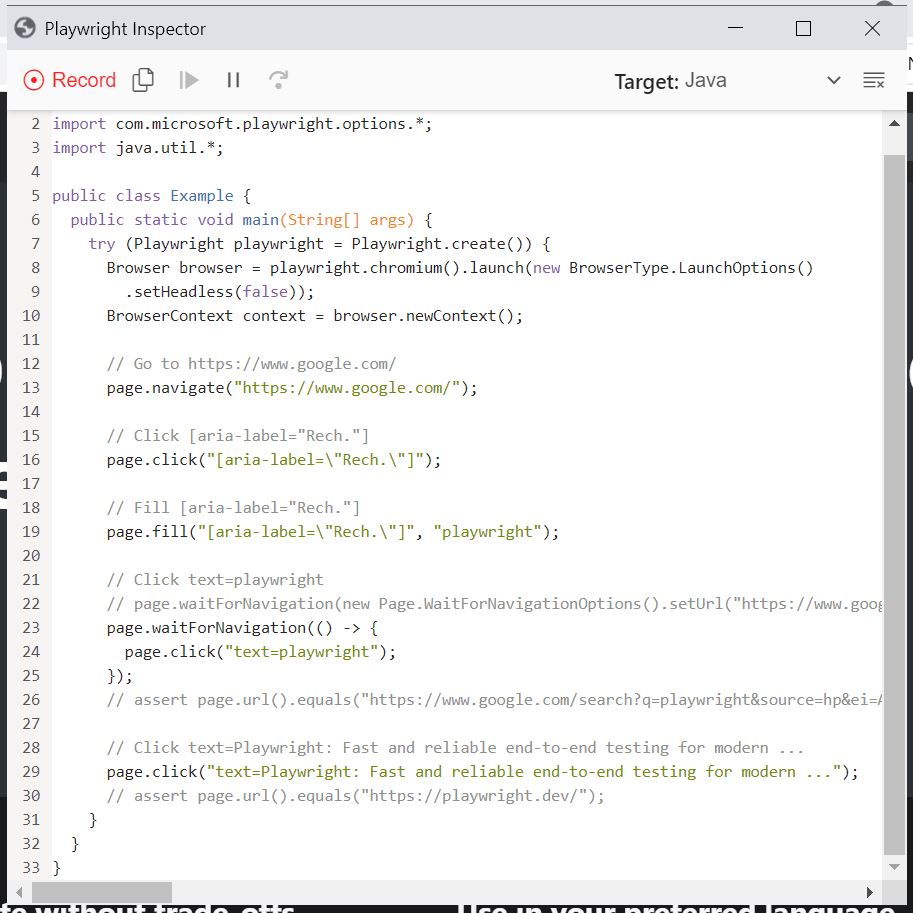Click line number 33 in the gutter
913x913 pixels.
coord(31,868)
